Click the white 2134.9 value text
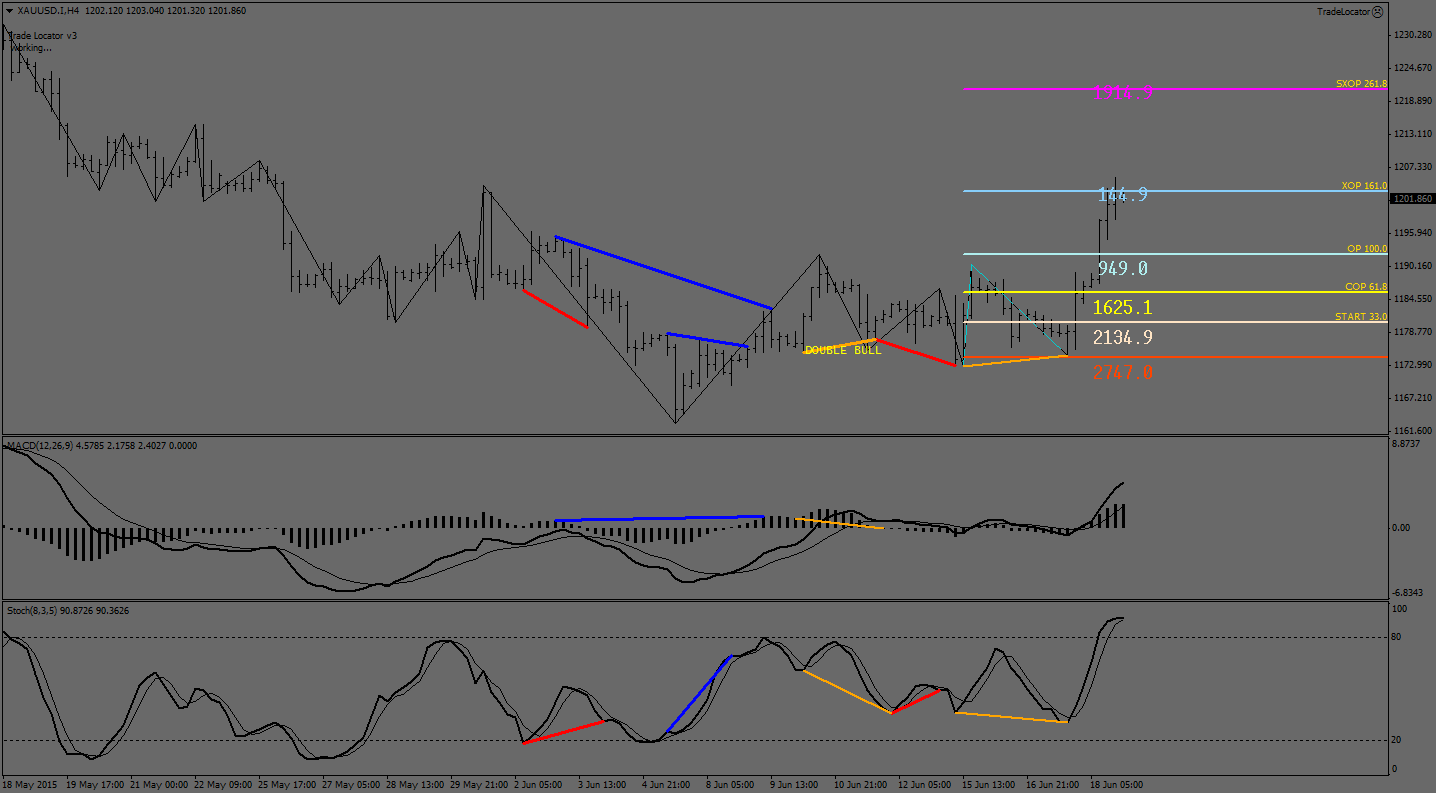 pyautogui.click(x=1122, y=338)
